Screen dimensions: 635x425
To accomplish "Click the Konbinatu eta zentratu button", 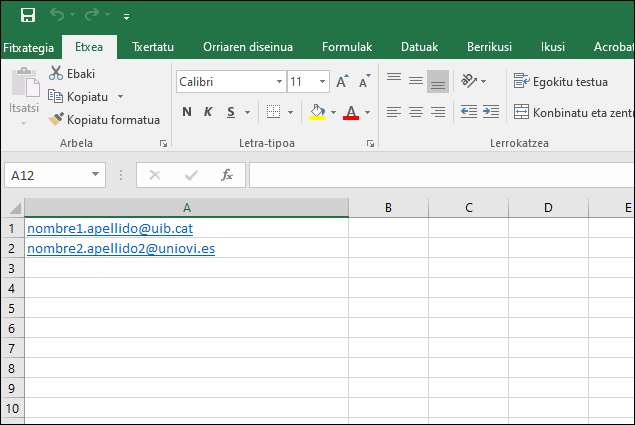I will (x=568, y=112).
